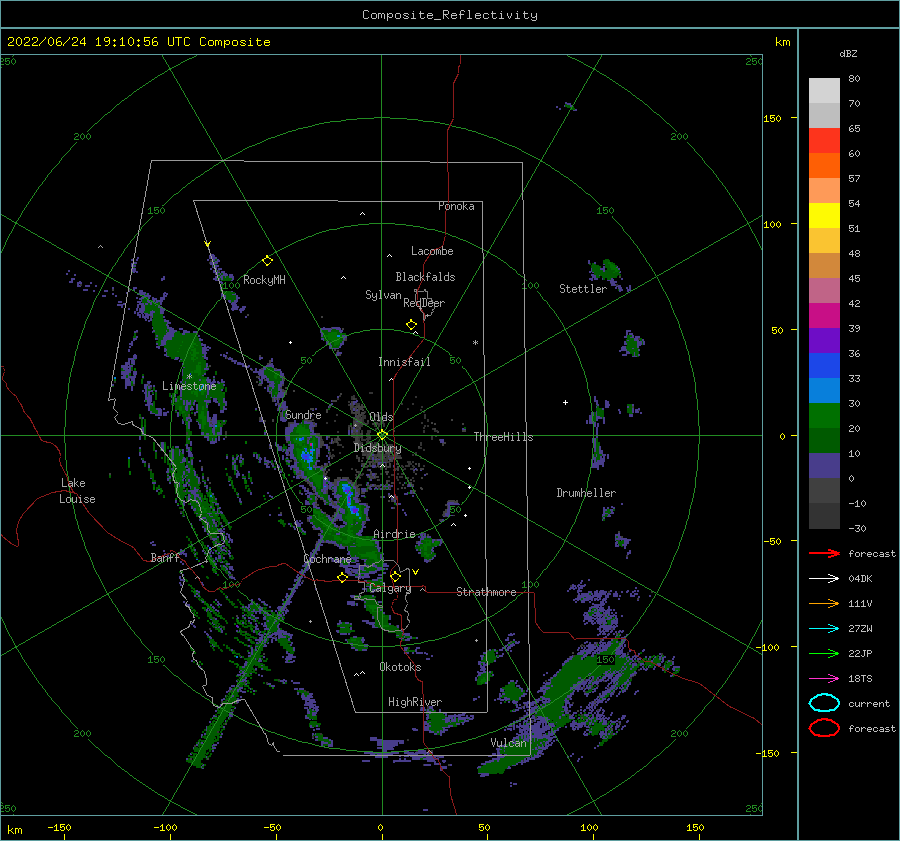Click the orange 111V arrow icon
Screen dimensions: 900x841
tap(824, 603)
